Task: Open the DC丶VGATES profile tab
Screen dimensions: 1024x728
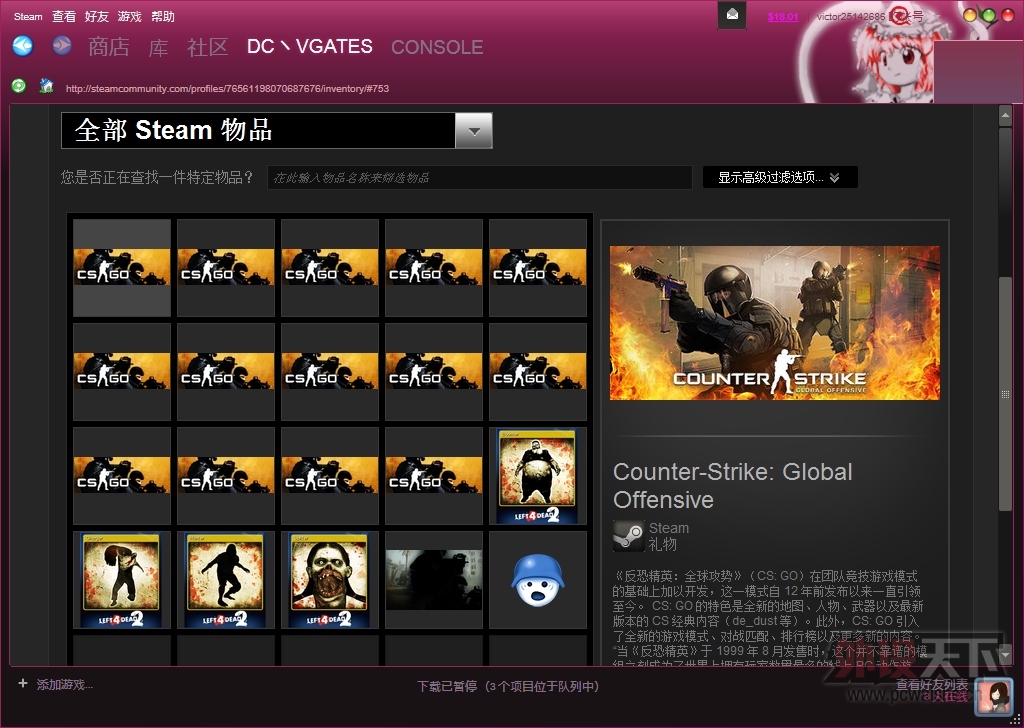Action: 310,46
